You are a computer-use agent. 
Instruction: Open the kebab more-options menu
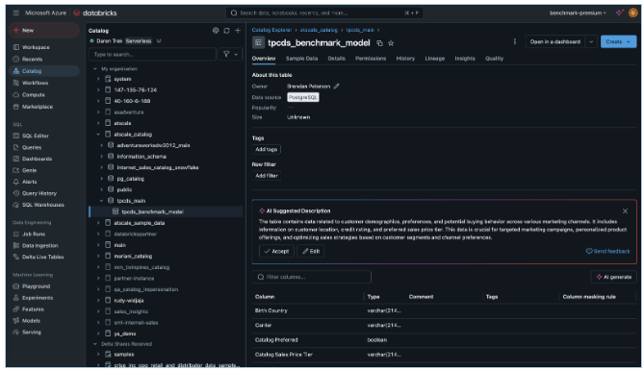pyautogui.click(x=515, y=41)
